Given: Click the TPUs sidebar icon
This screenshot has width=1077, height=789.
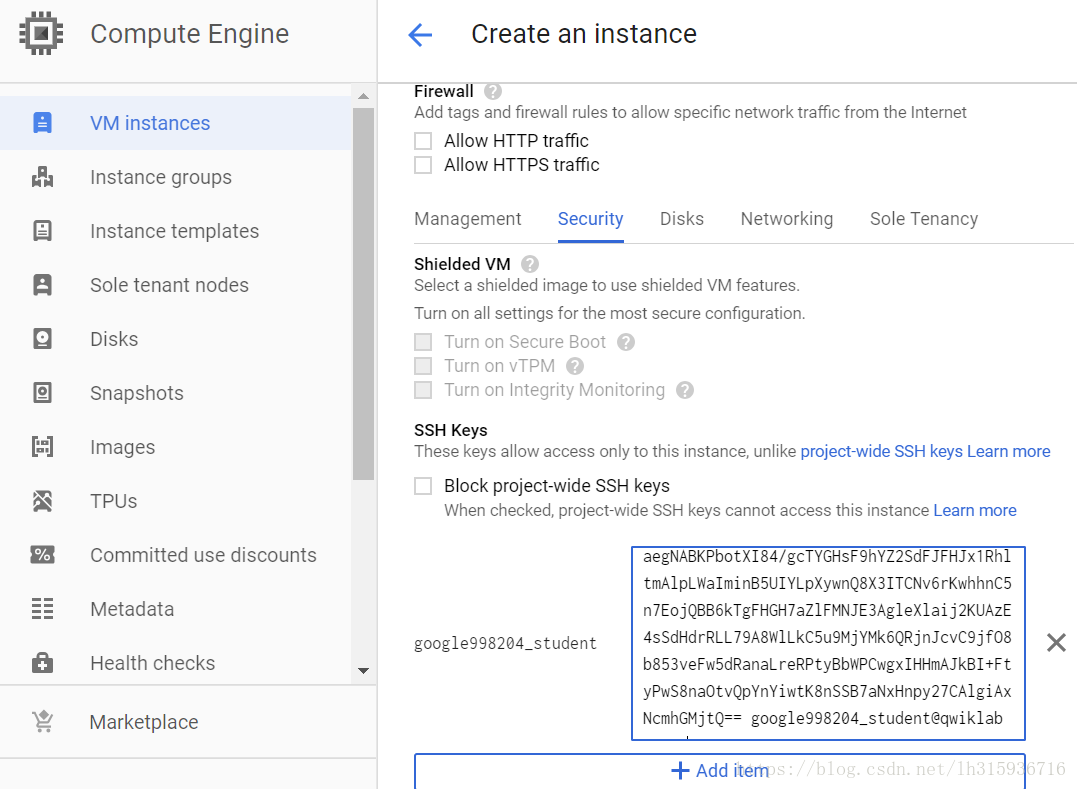Looking at the screenshot, I should pos(43,501).
